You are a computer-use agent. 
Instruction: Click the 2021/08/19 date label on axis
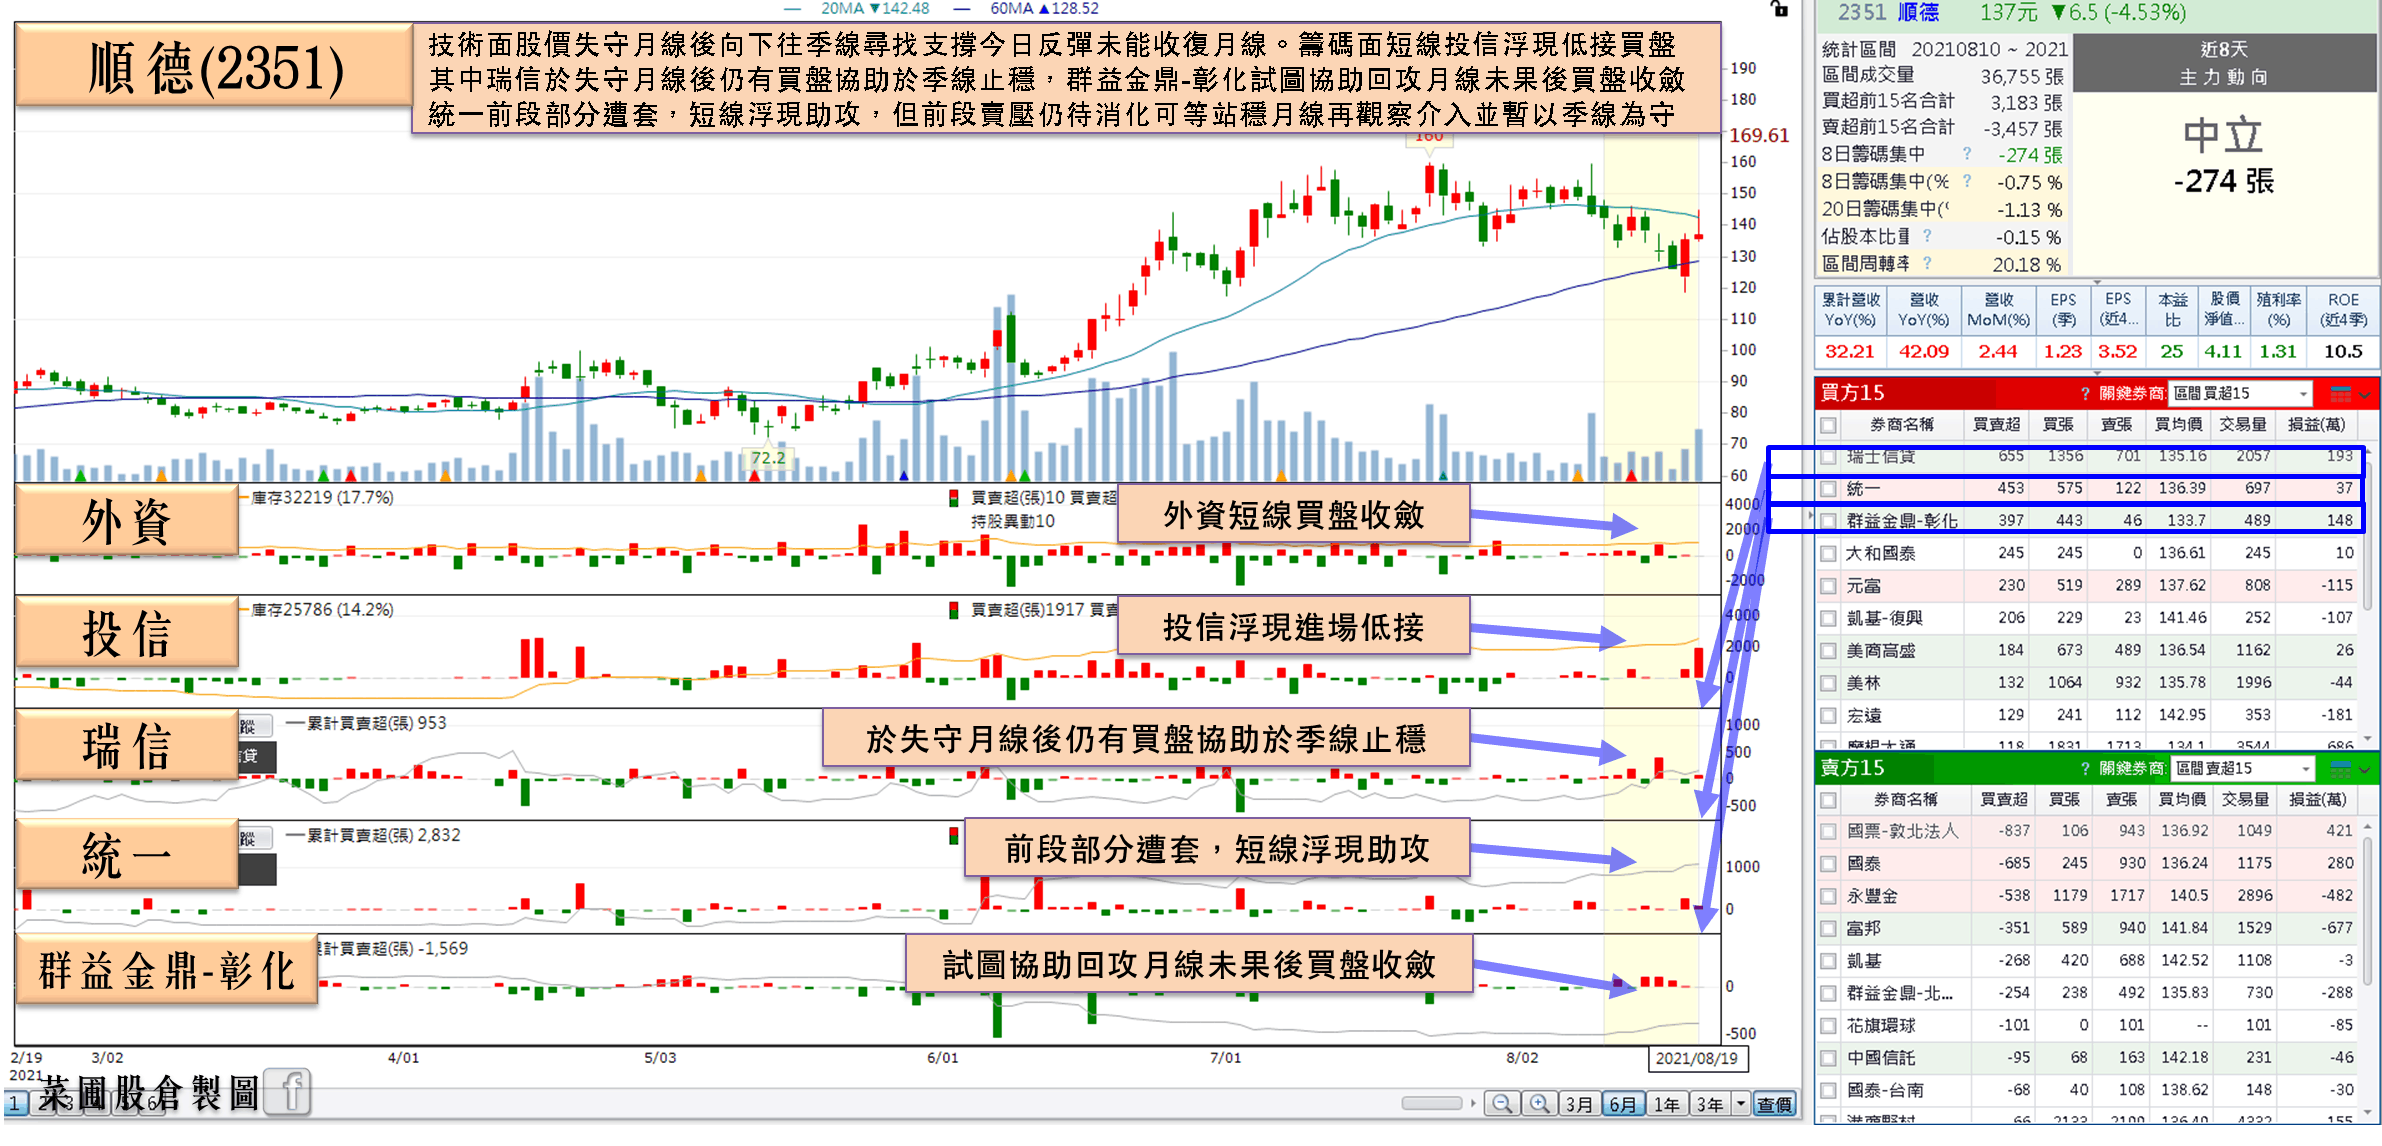point(1696,1058)
